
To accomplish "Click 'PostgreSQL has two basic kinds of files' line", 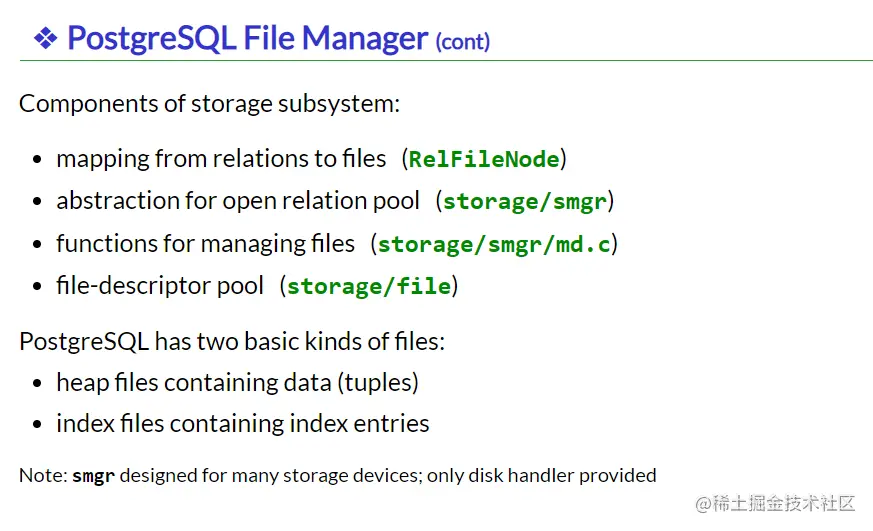I will (x=232, y=341).
